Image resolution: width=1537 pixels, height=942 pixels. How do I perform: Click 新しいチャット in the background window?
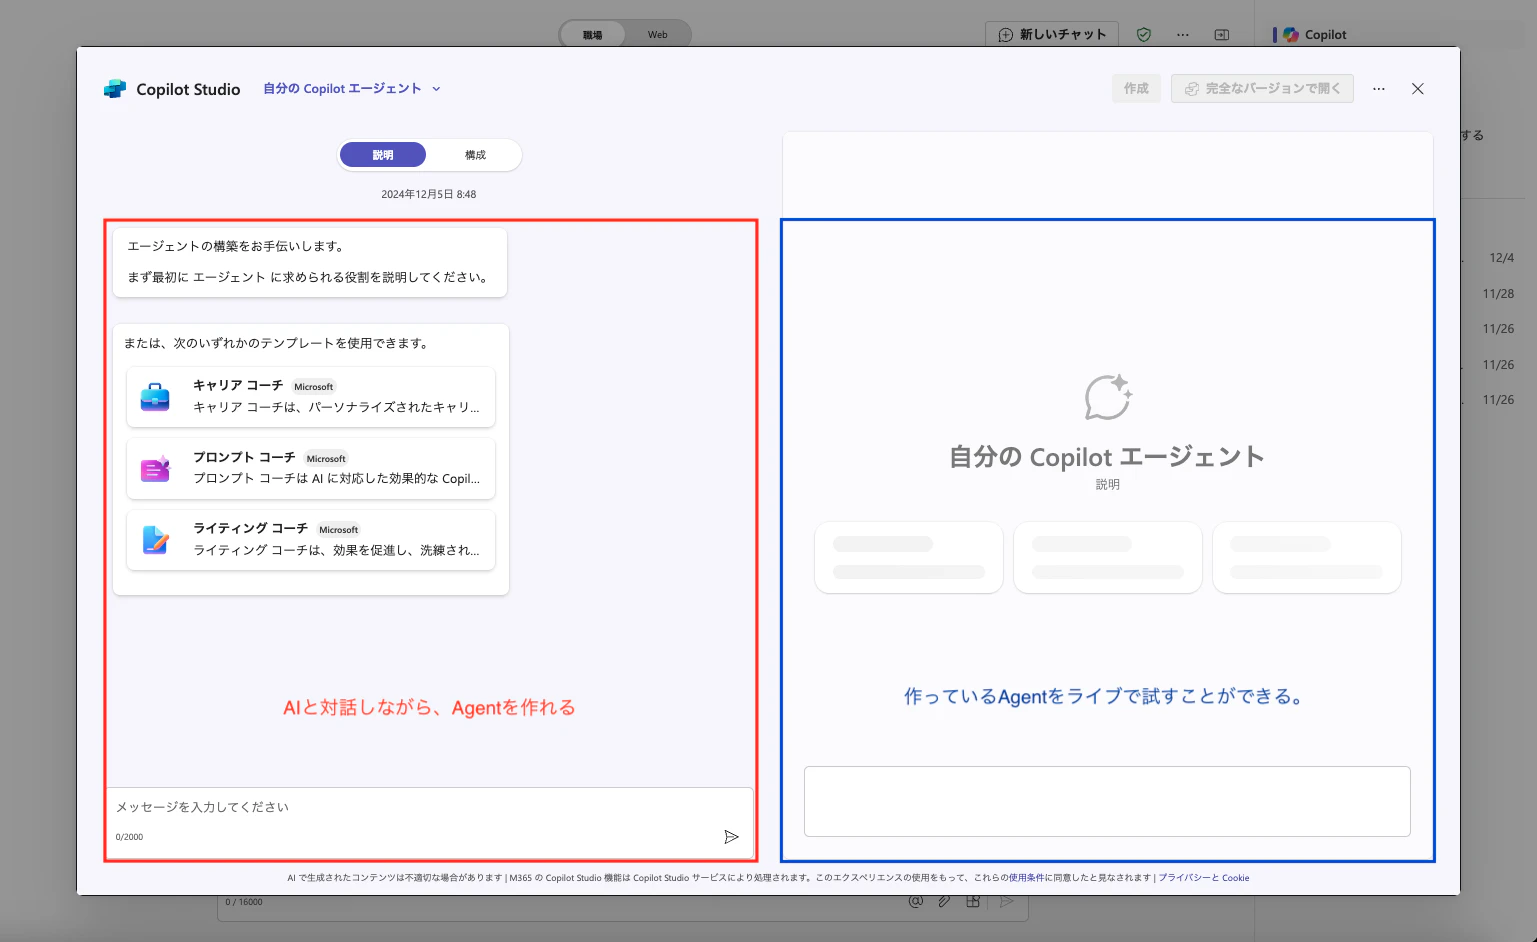point(1052,34)
